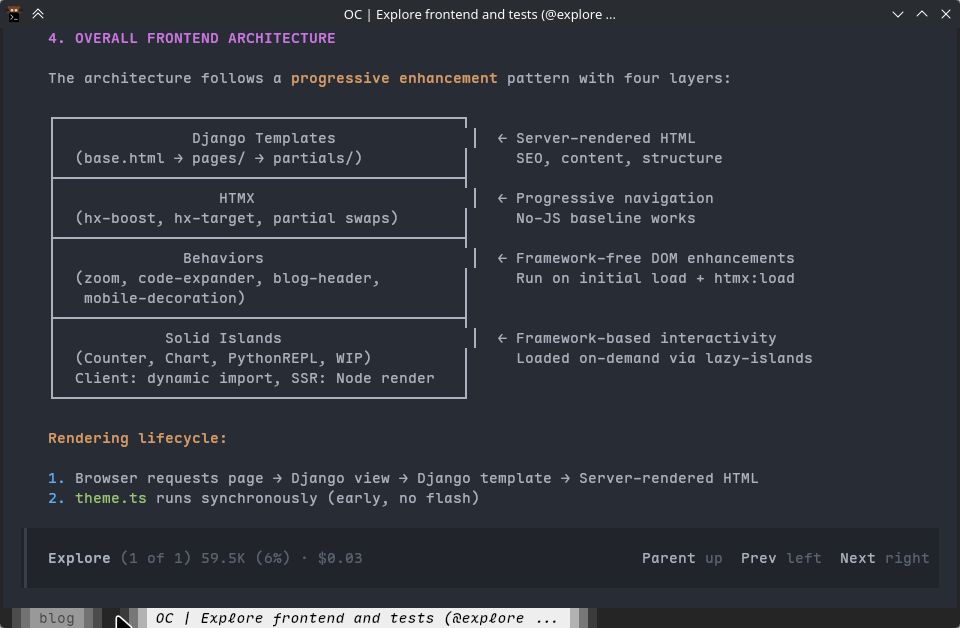Click the 'Django Templates' box title
Viewport: 960px width, 628px height.
click(264, 138)
